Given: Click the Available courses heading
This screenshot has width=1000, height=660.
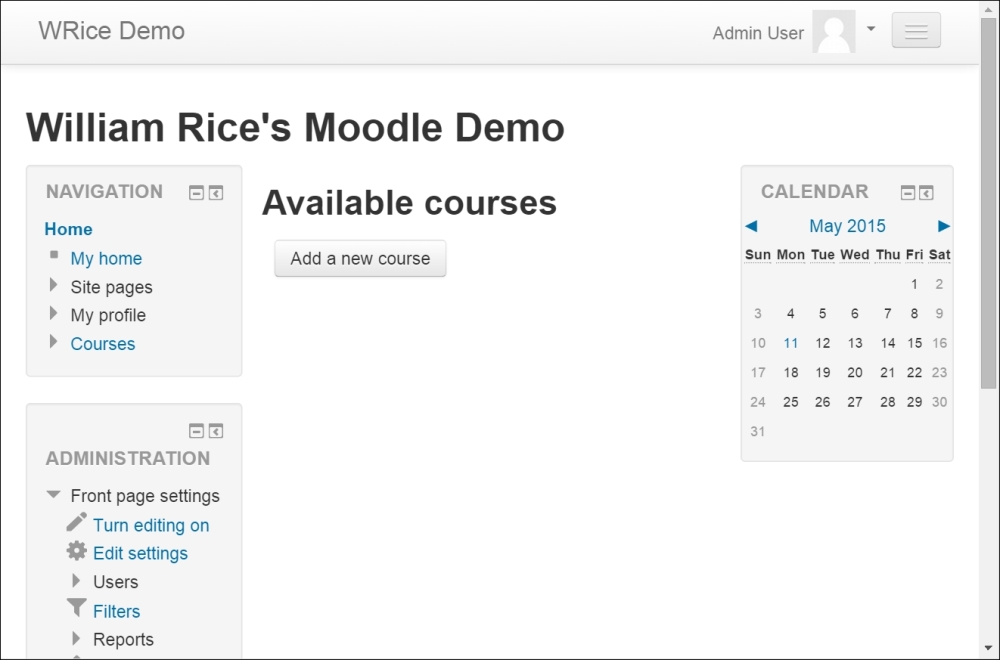Looking at the screenshot, I should click(409, 203).
